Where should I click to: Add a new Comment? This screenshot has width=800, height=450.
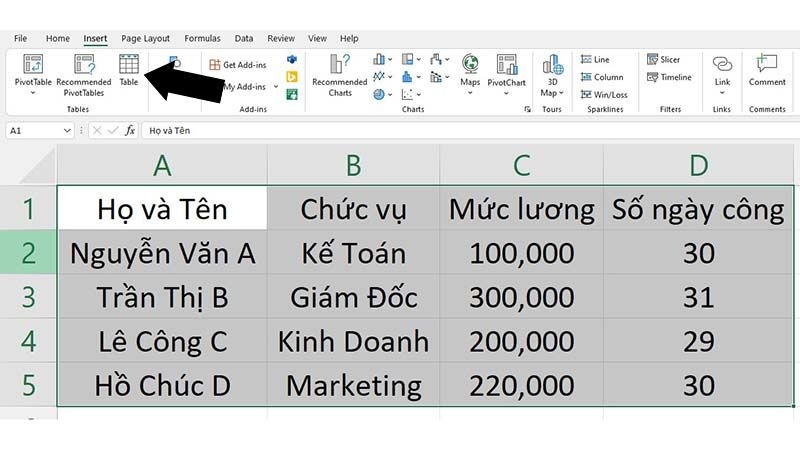pos(767,70)
